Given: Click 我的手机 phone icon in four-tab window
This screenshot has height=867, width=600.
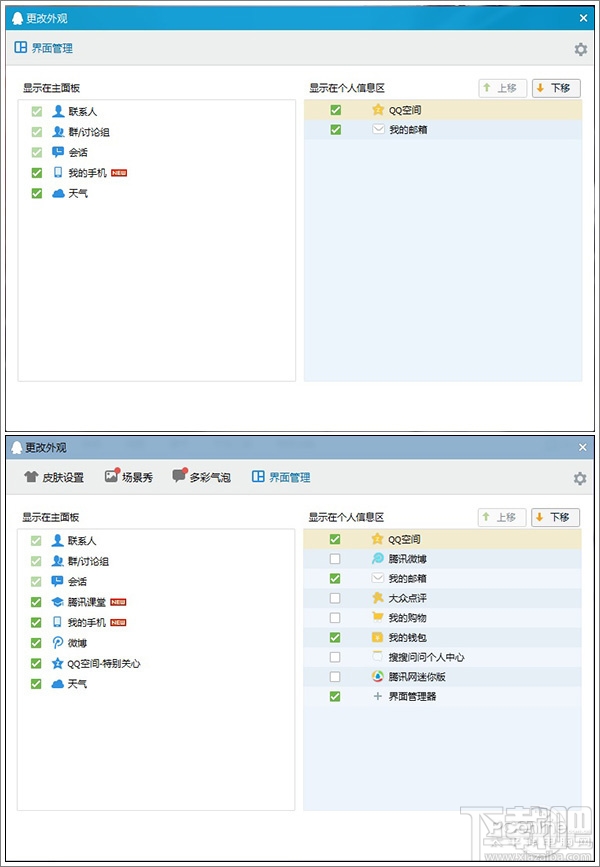Looking at the screenshot, I should click(x=57, y=622).
